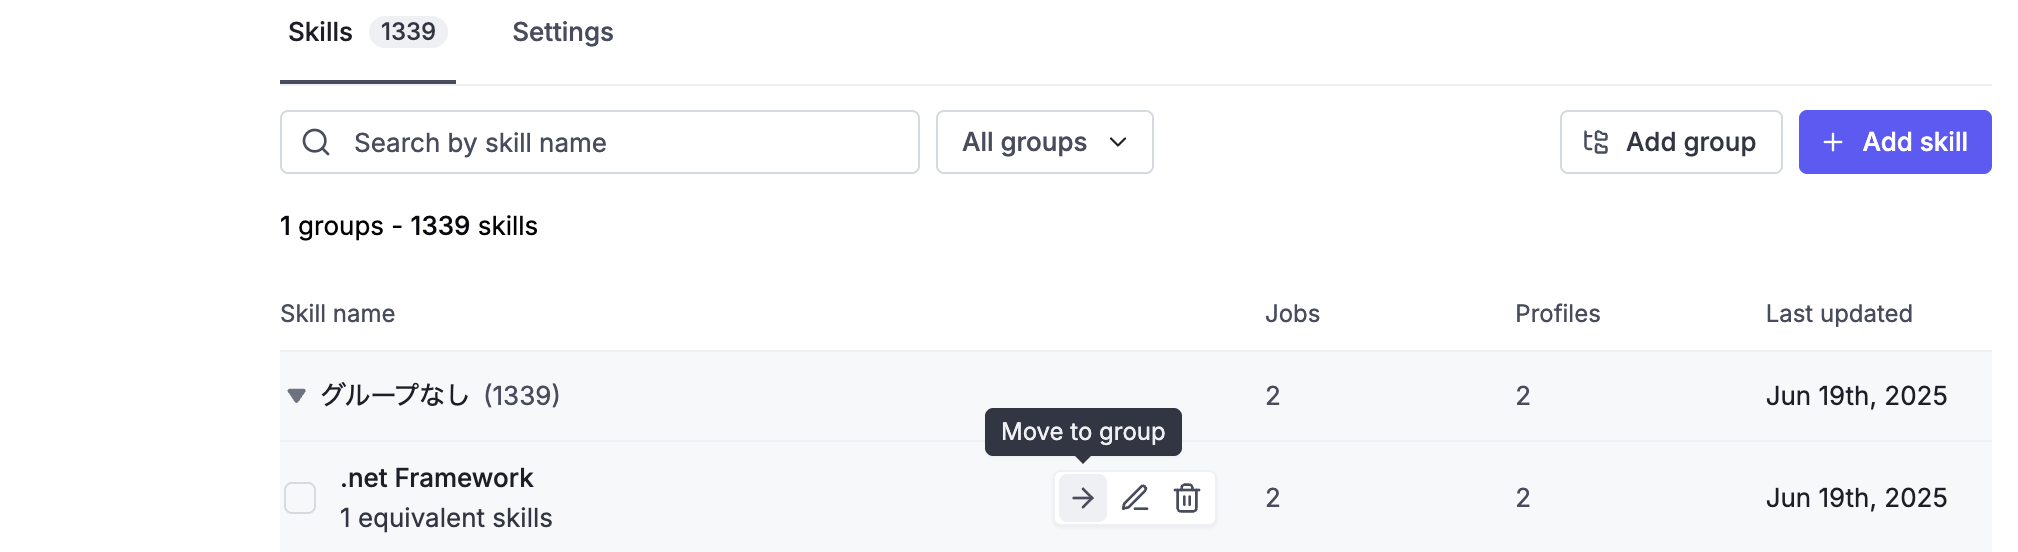Tick the .net Framework skill checkbox
Viewport: 2018px width, 552px height.
point(300,498)
